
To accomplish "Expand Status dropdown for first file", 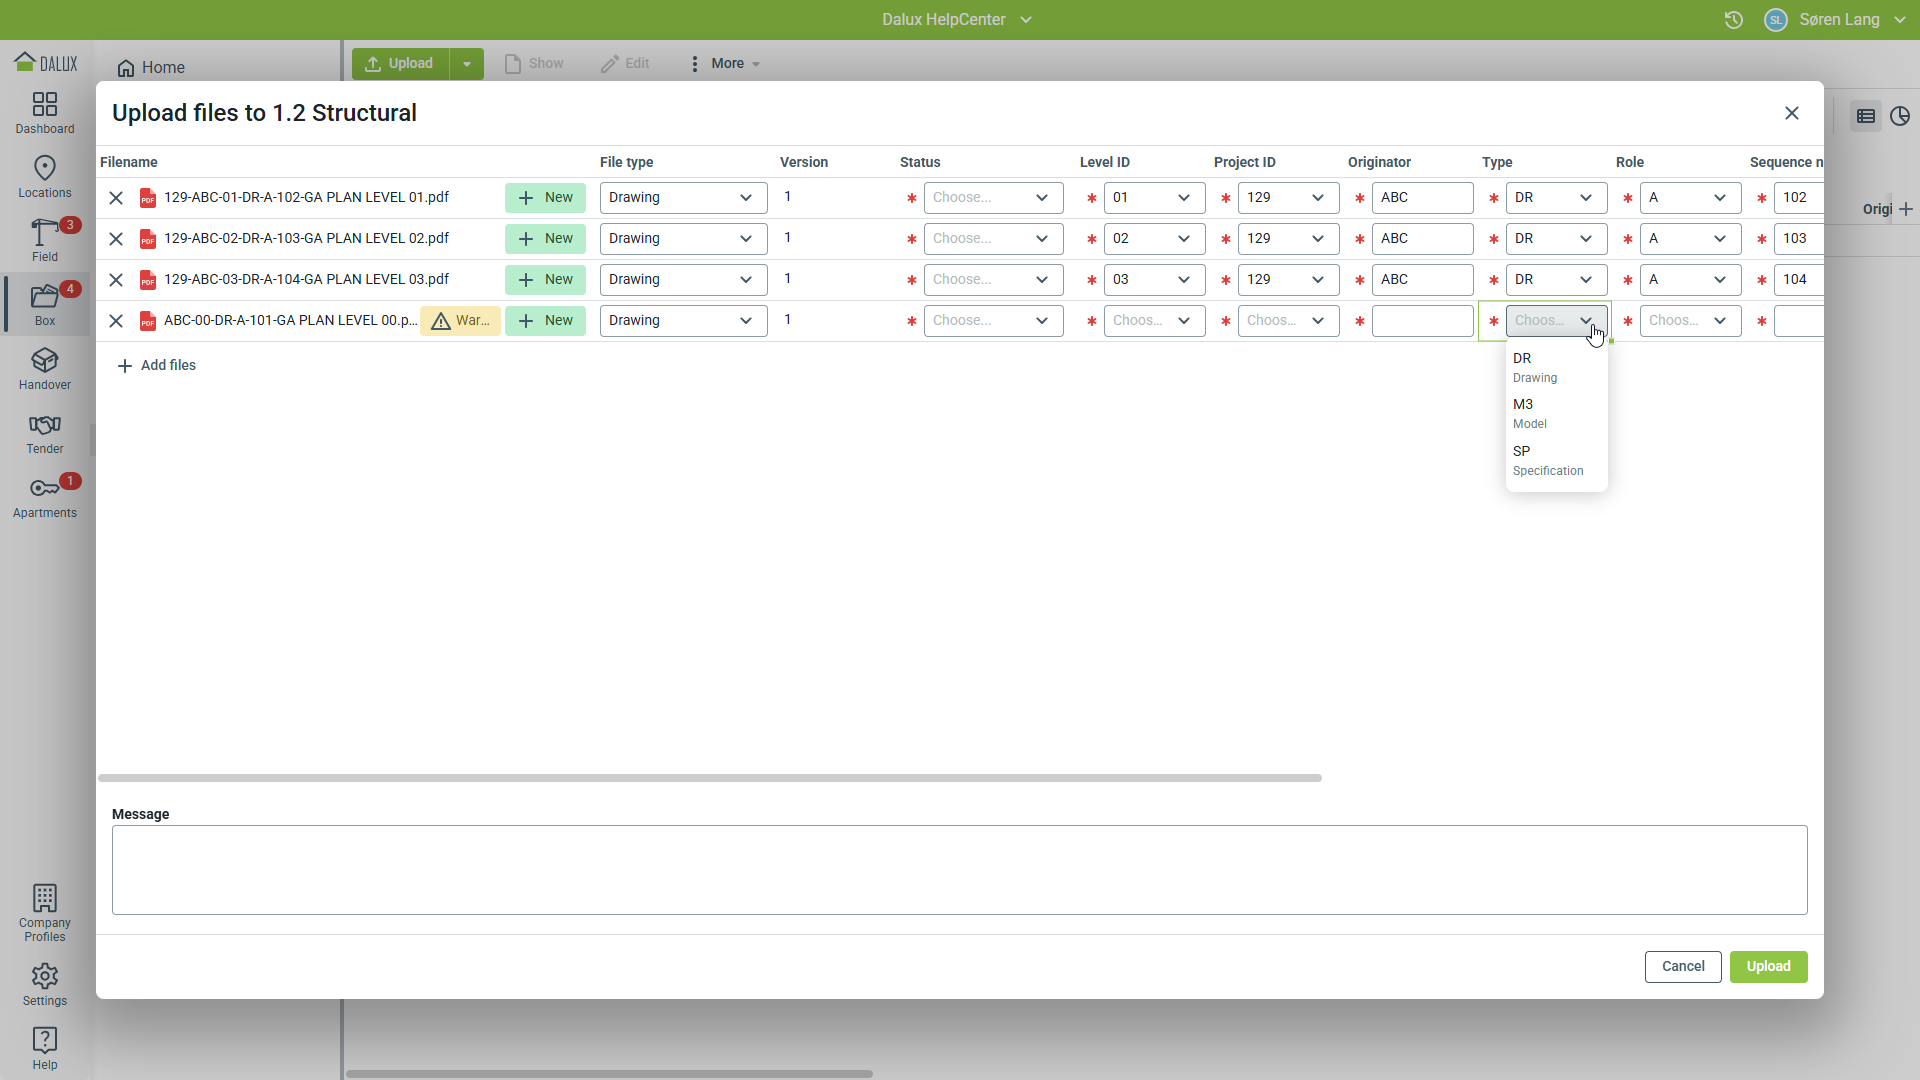I will [992, 198].
